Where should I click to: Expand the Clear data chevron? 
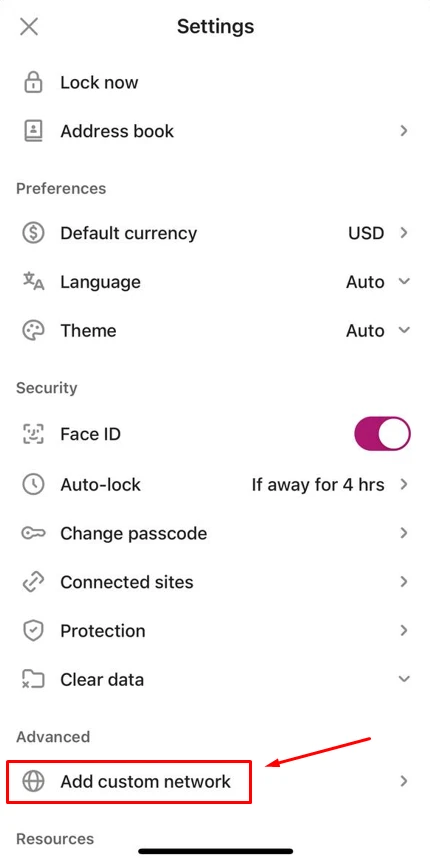tap(404, 679)
